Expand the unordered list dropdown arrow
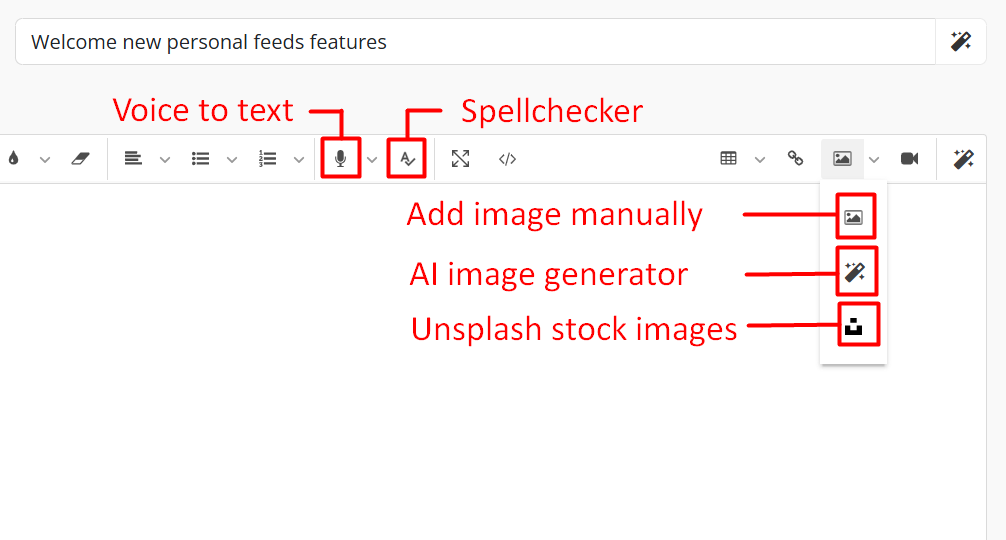Viewport: 1006px width, 540px height. tap(232, 160)
